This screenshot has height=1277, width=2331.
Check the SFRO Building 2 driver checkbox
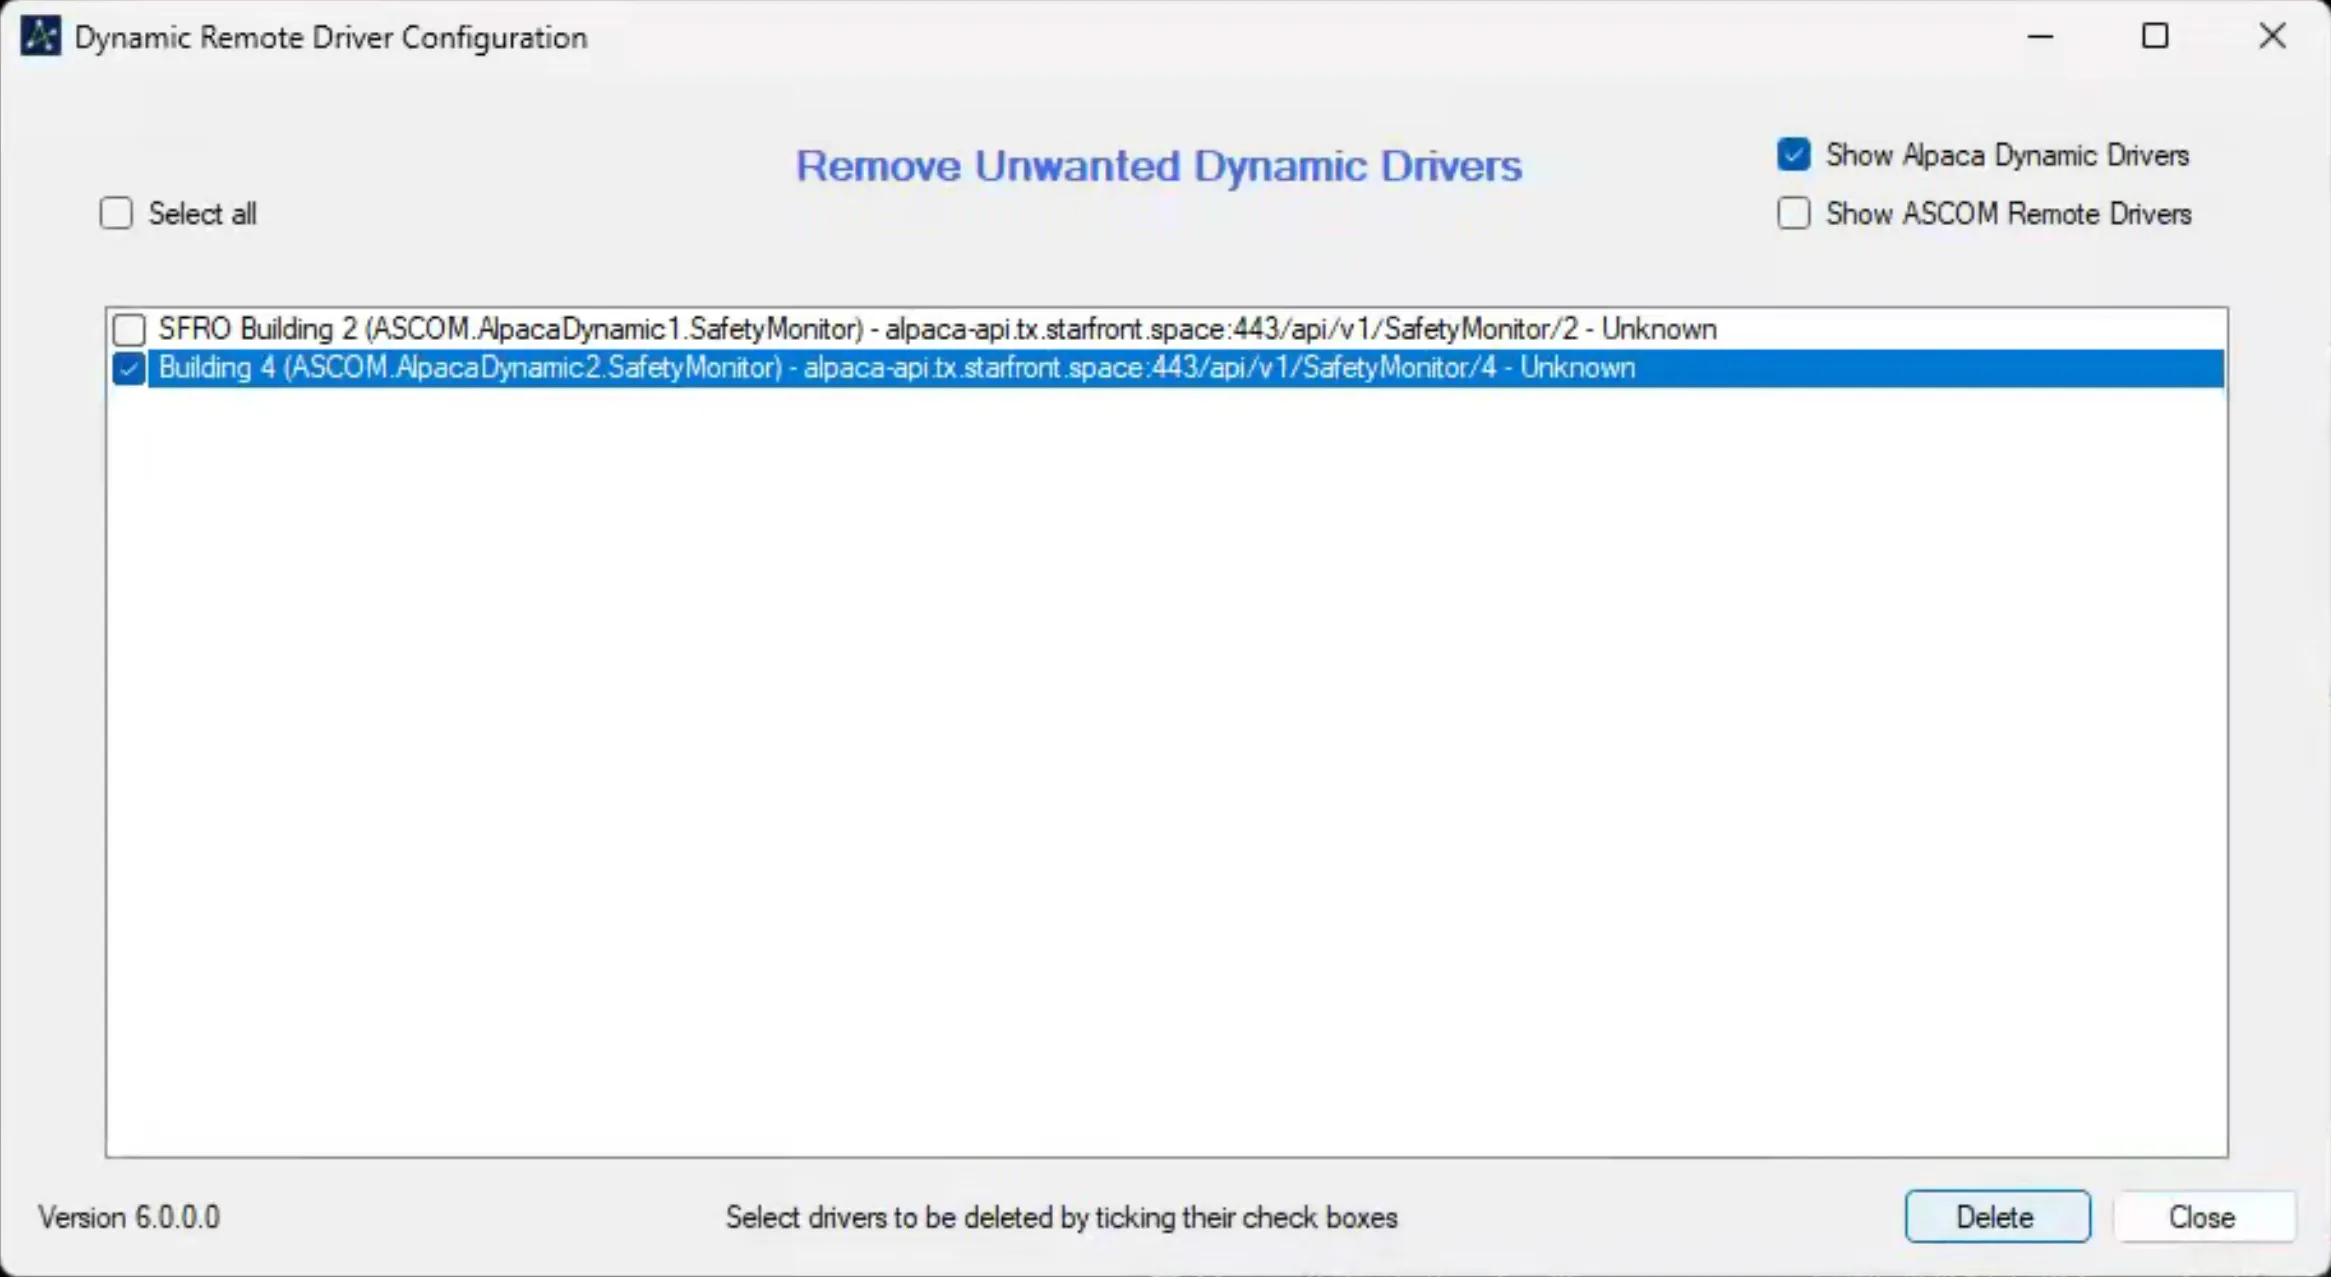coord(129,329)
